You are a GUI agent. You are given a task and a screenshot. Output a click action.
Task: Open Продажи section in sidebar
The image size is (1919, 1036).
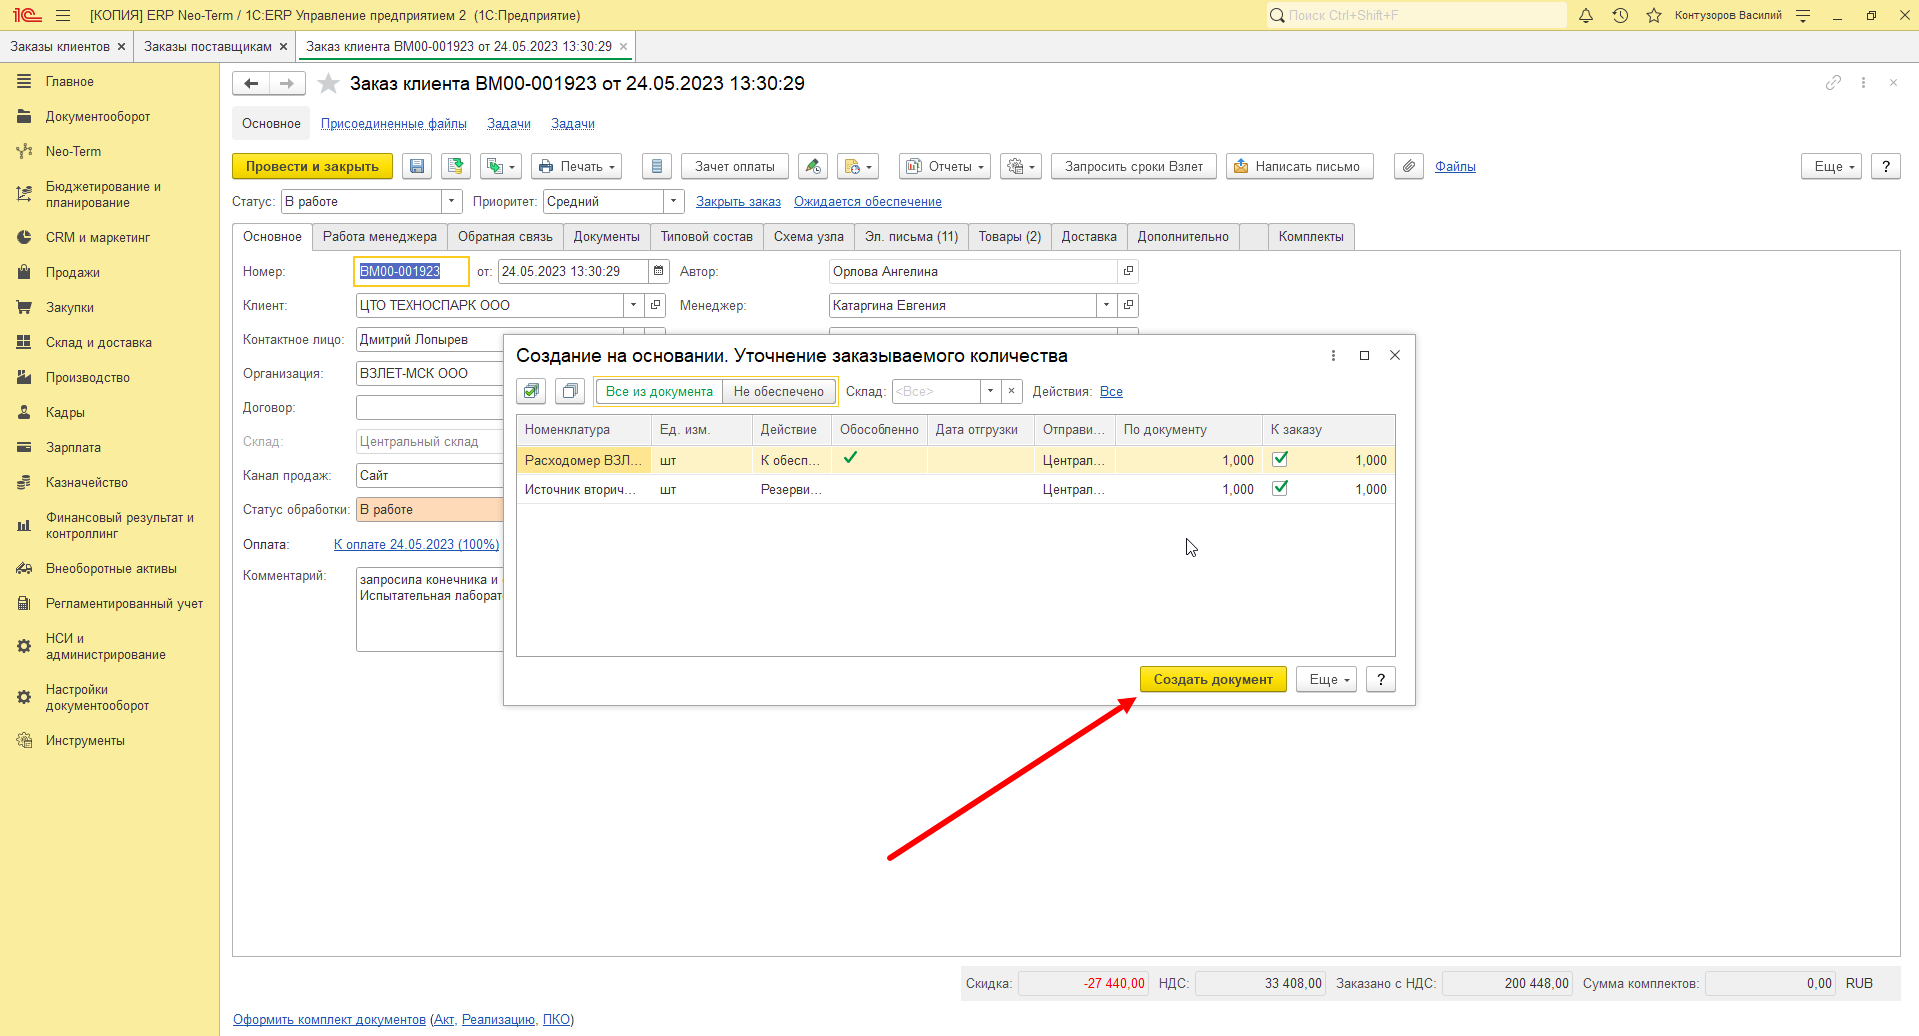72,272
